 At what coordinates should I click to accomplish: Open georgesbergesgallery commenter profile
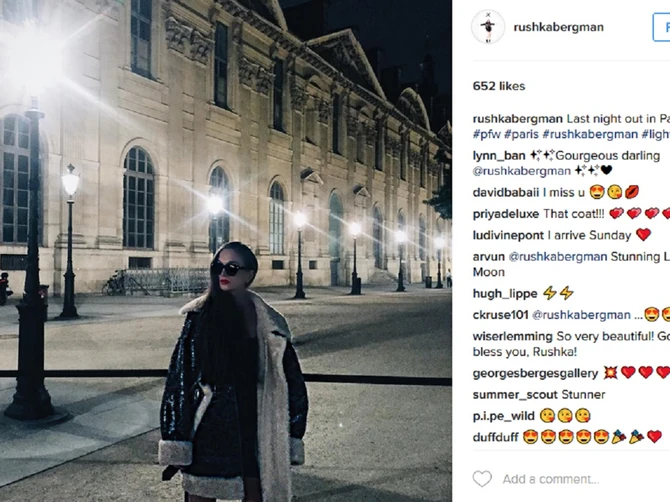(x=535, y=373)
